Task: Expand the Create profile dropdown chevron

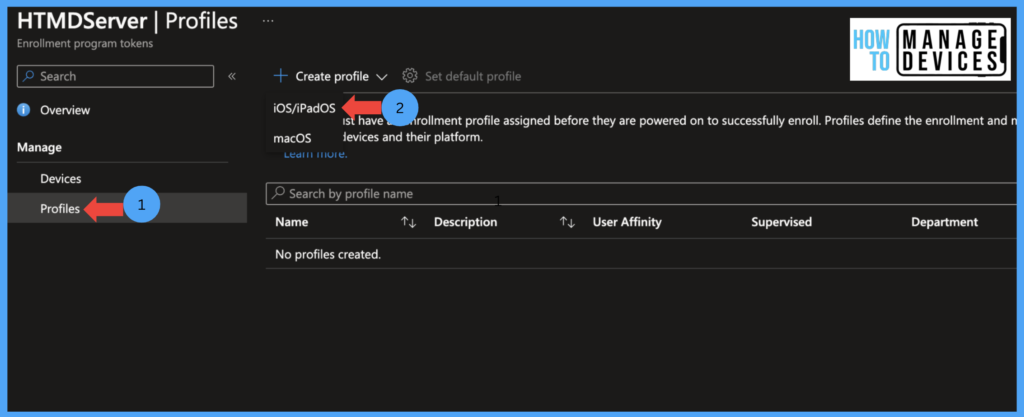Action: pos(382,77)
